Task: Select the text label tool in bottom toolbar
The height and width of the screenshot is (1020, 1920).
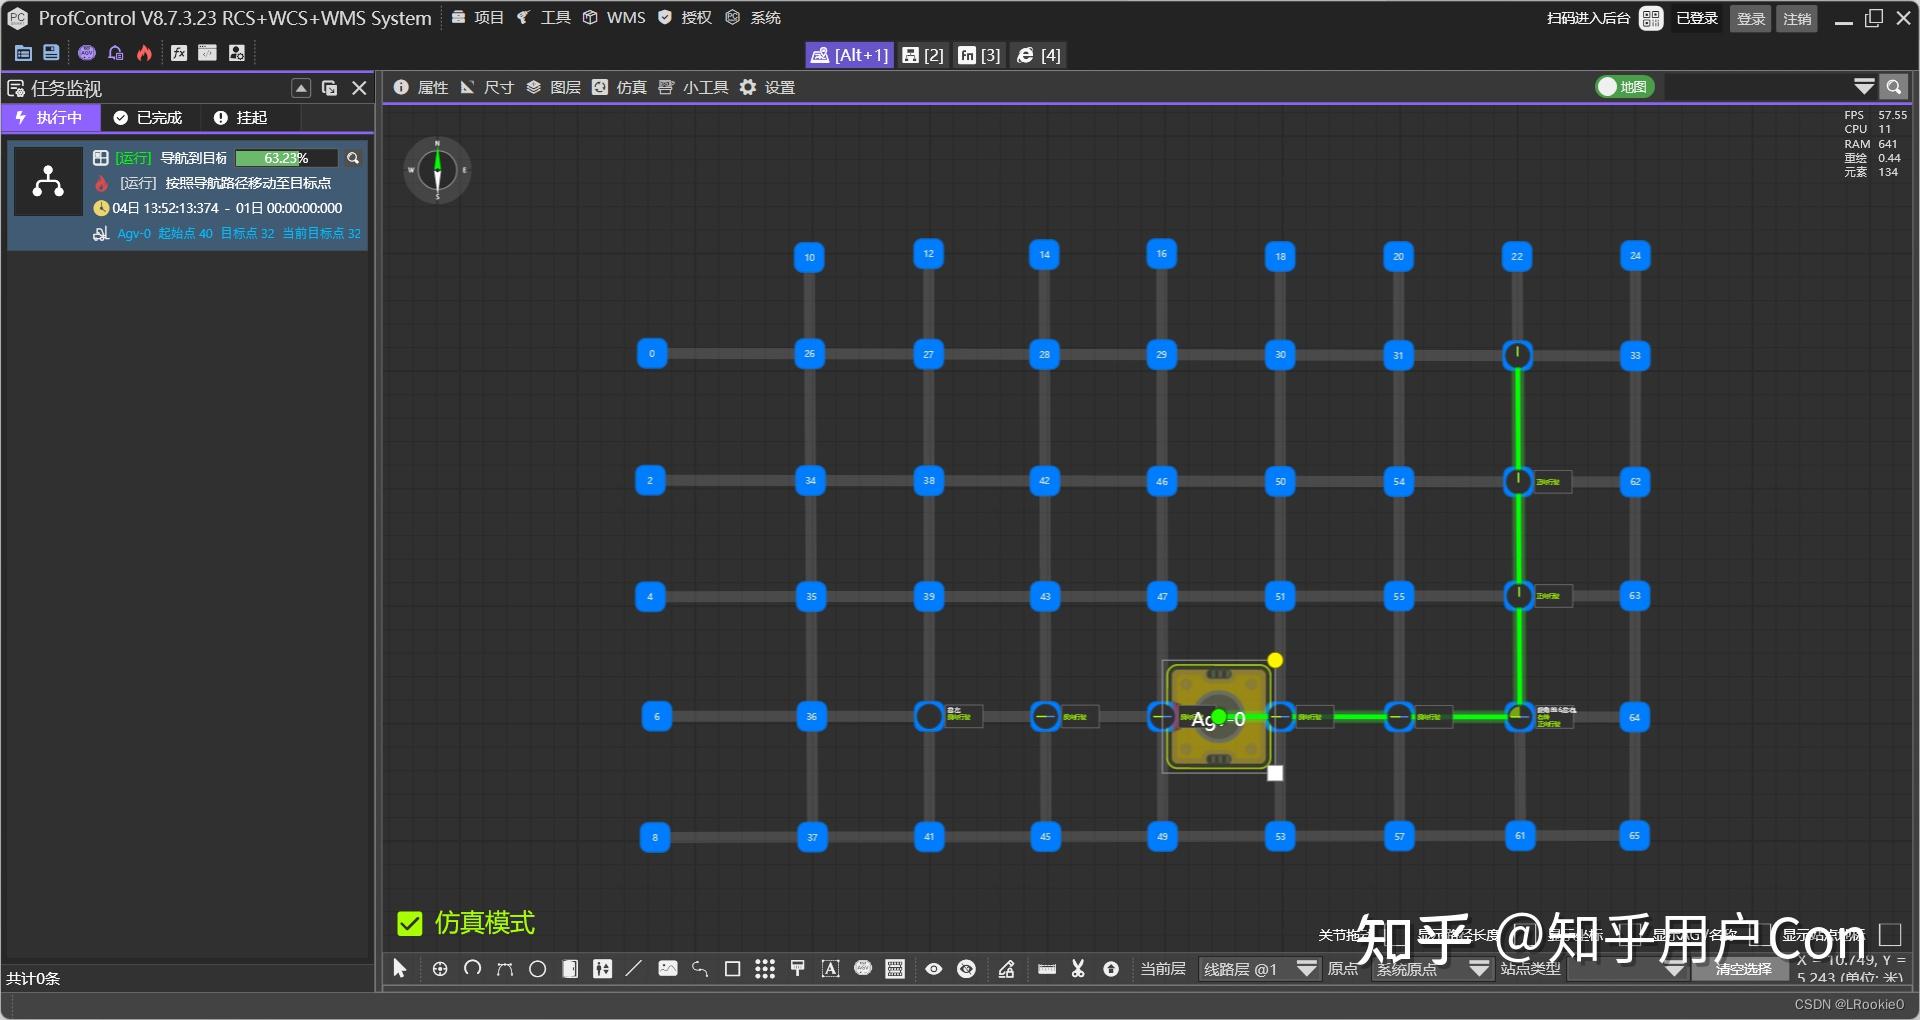Action: pyautogui.click(x=830, y=969)
